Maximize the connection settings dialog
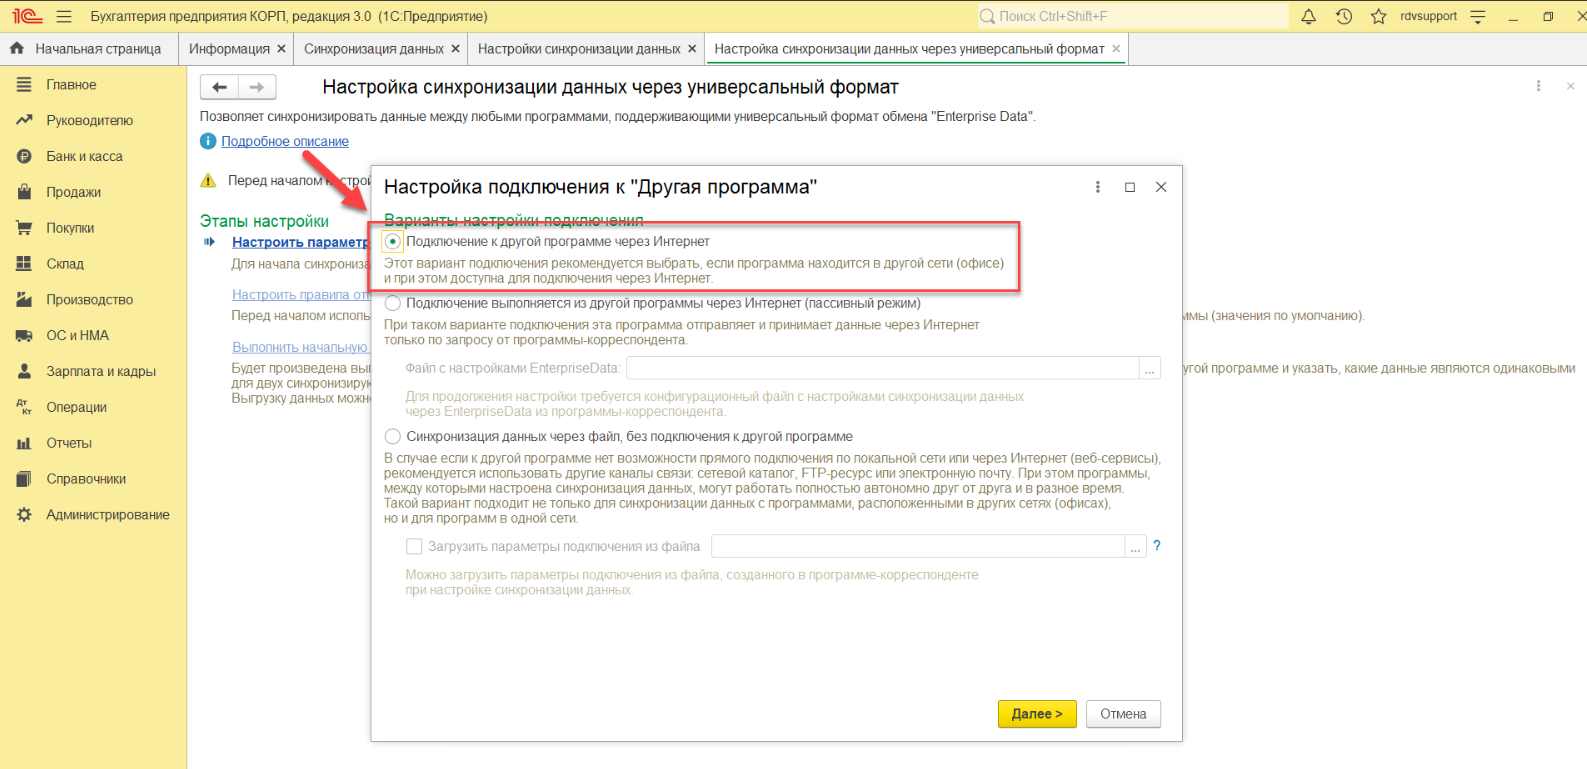Image resolution: width=1587 pixels, height=769 pixels. coord(1130,187)
